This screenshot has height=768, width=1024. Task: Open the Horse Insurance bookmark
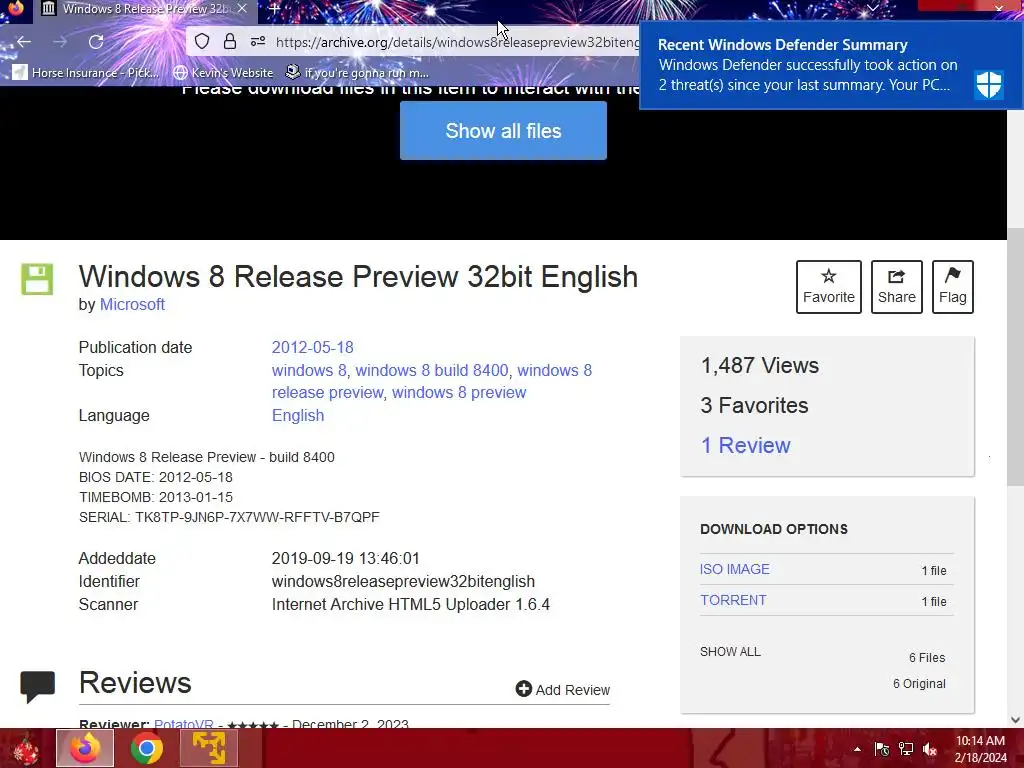coord(86,72)
